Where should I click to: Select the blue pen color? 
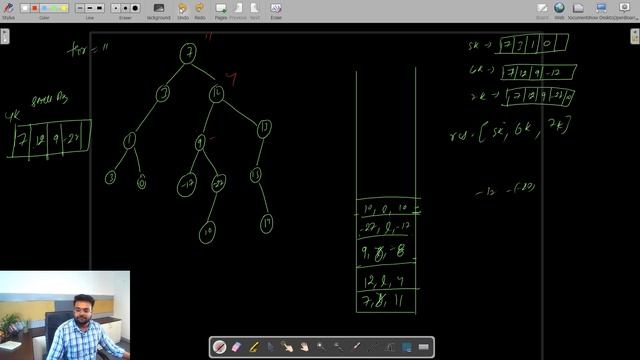pos(44,8)
